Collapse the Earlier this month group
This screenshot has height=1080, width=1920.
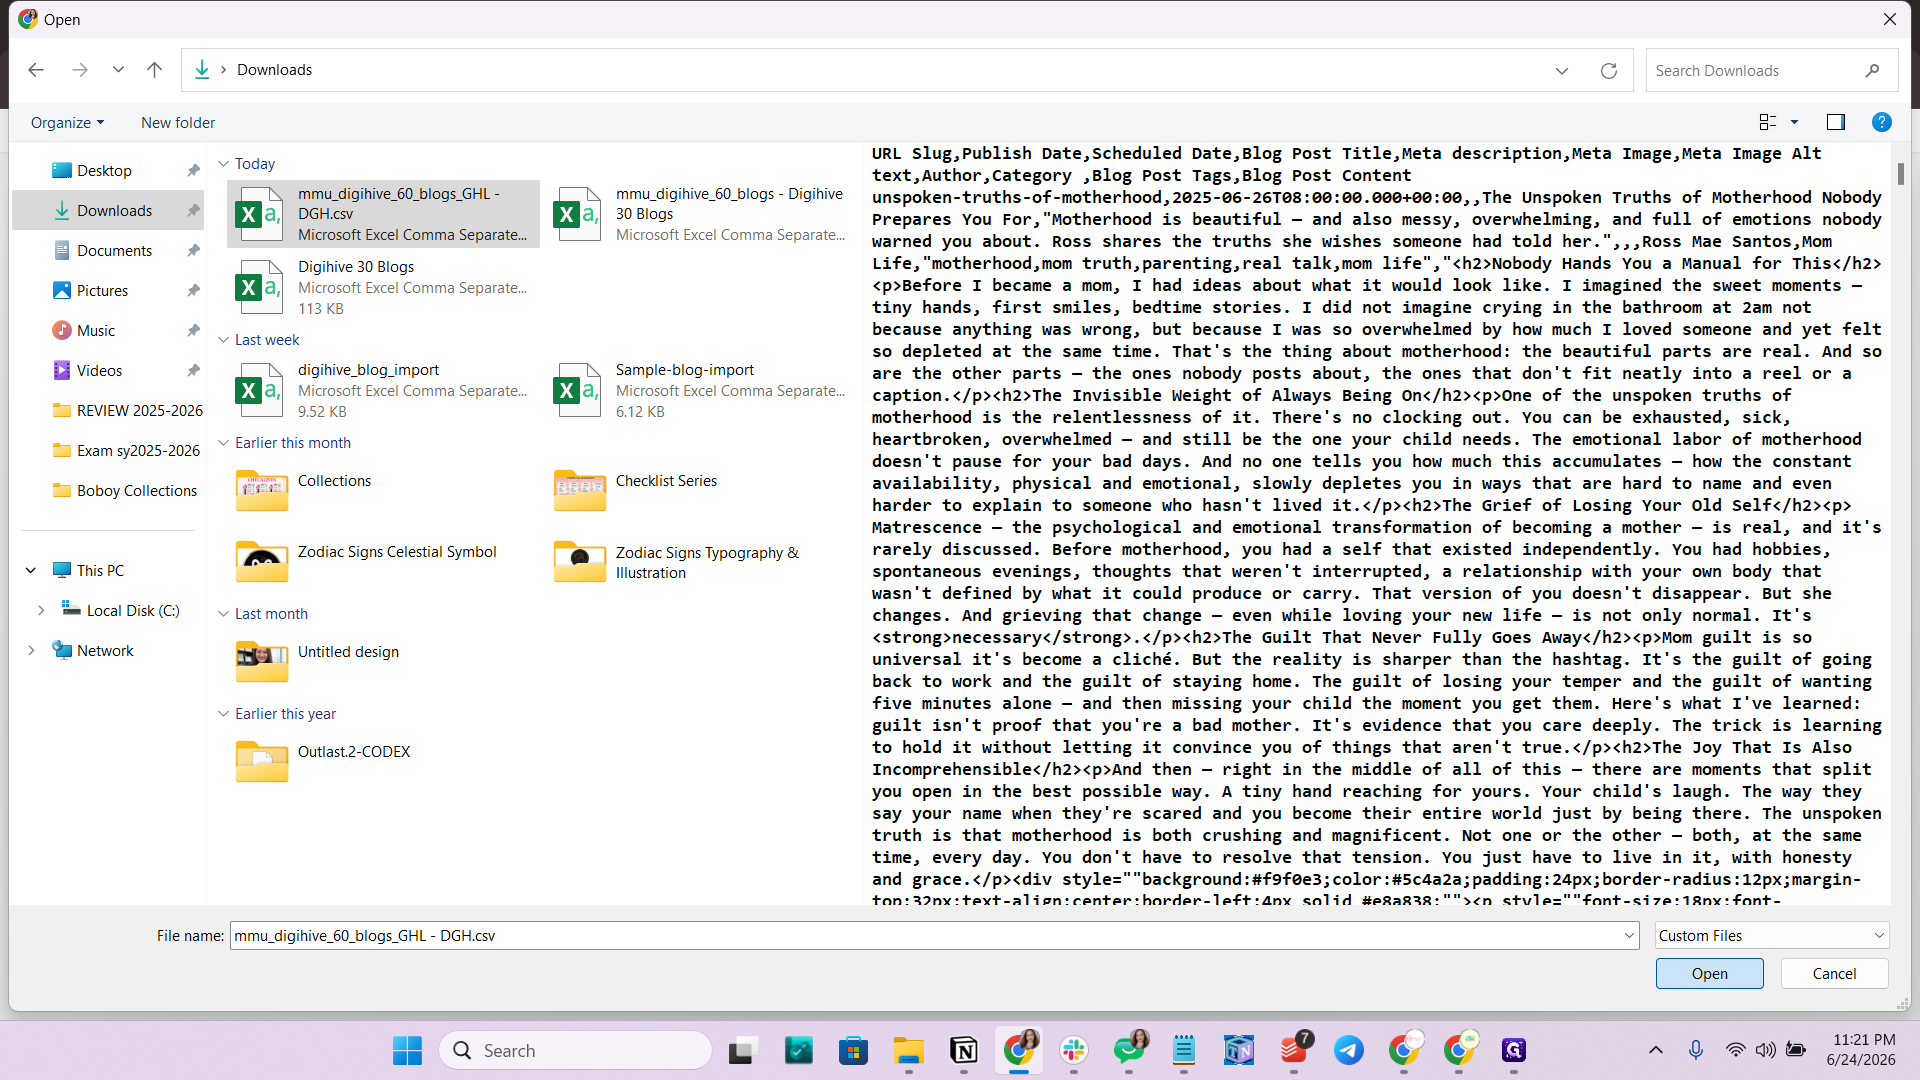224,443
